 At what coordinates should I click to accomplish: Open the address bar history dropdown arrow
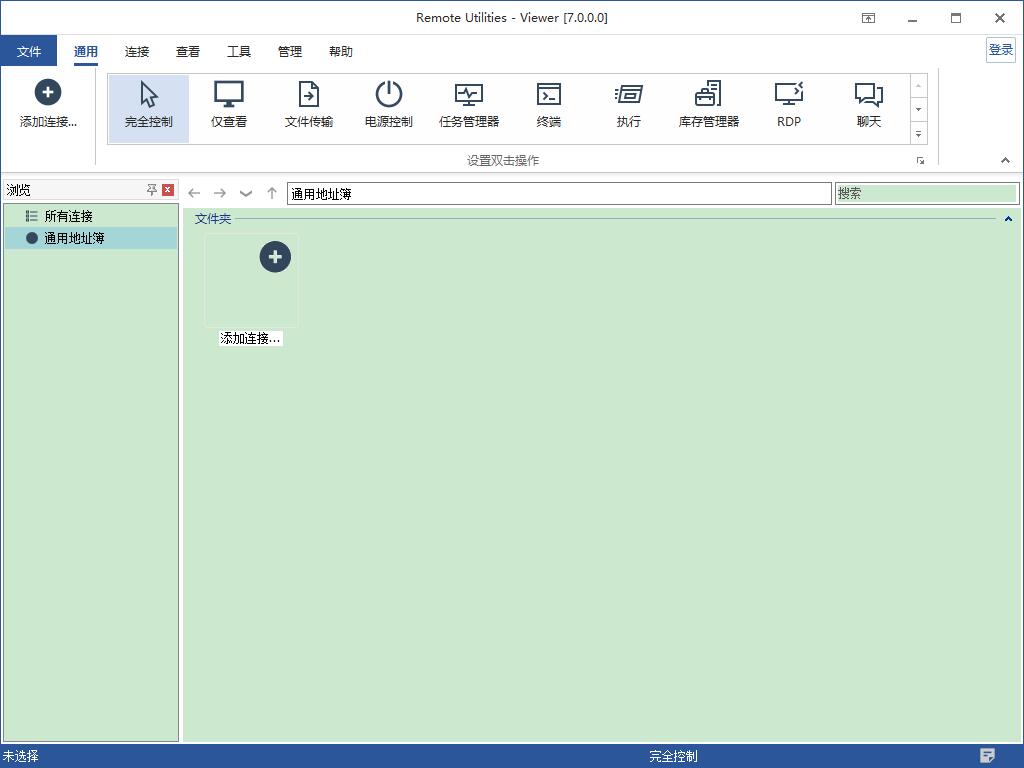click(x=245, y=193)
